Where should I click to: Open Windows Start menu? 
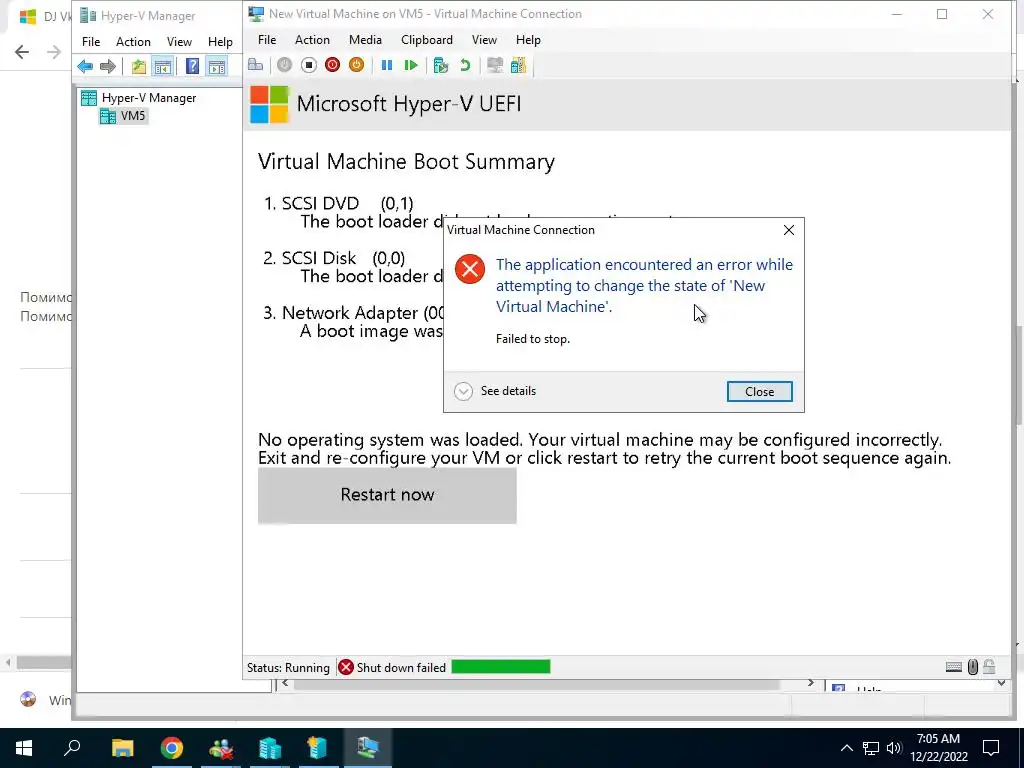click(24, 748)
